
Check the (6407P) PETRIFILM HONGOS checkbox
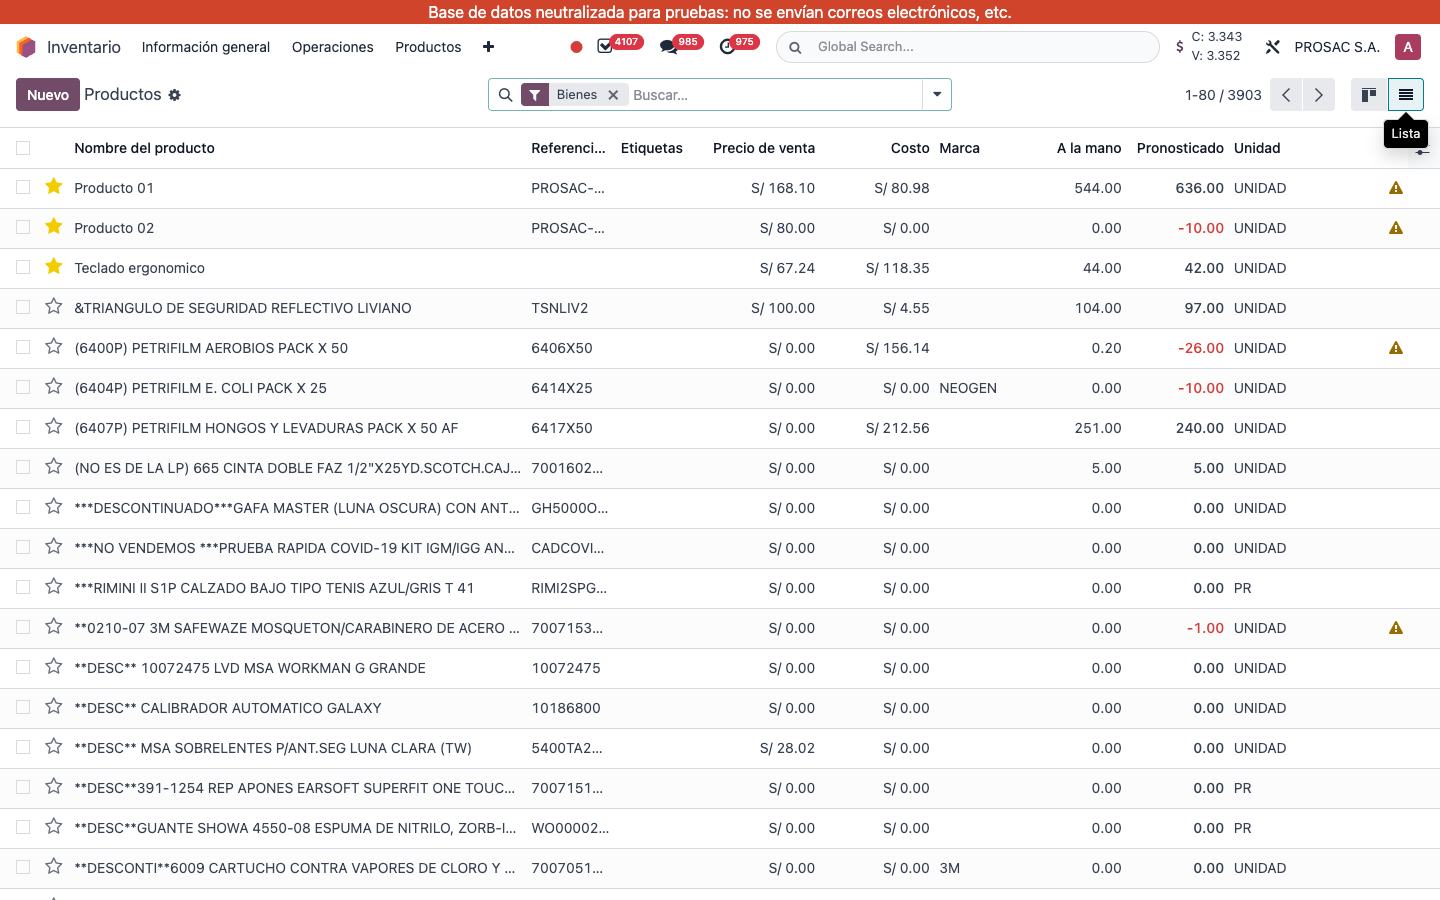(x=23, y=428)
